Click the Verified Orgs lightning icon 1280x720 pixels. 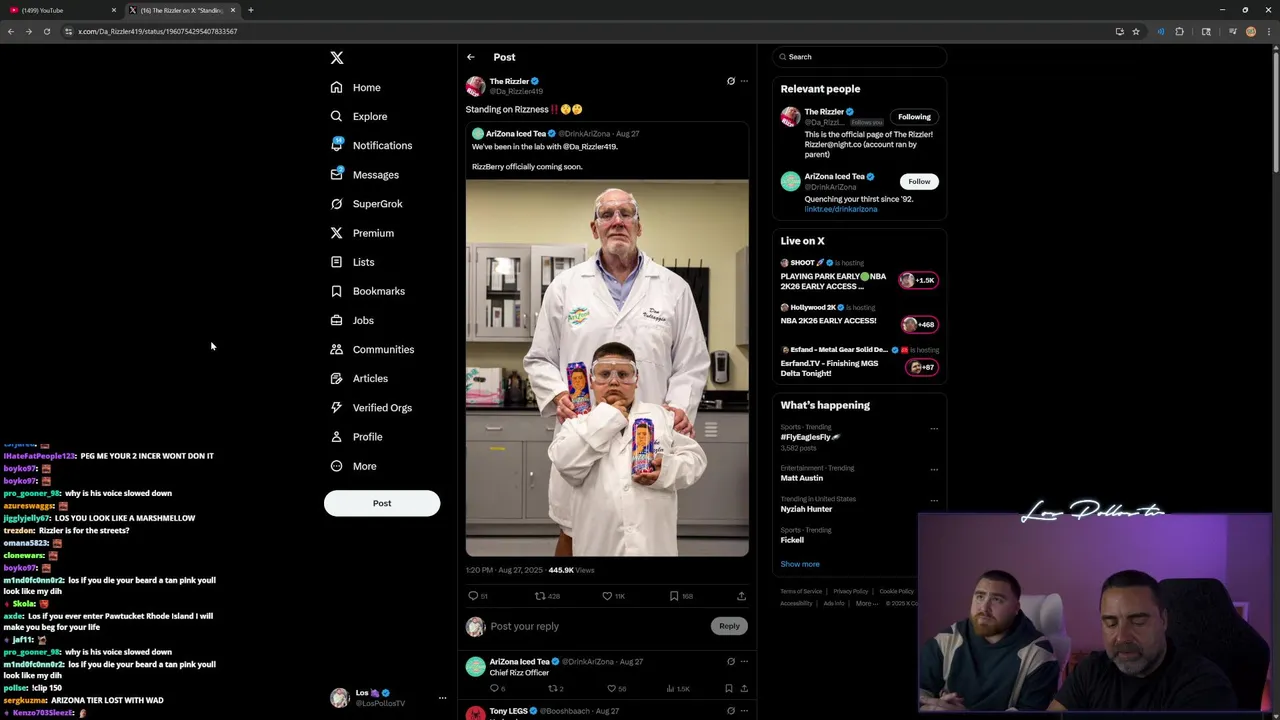(336, 407)
